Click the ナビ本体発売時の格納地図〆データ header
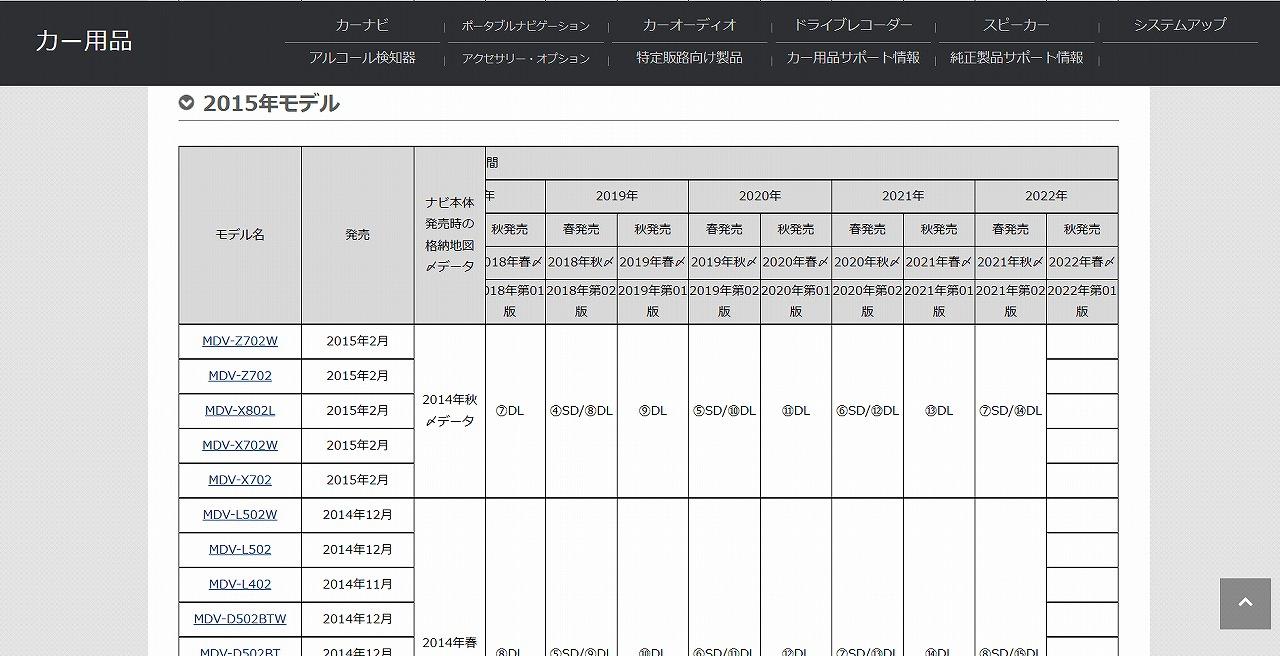Screen dimensions: 1280x656 tap(450, 235)
